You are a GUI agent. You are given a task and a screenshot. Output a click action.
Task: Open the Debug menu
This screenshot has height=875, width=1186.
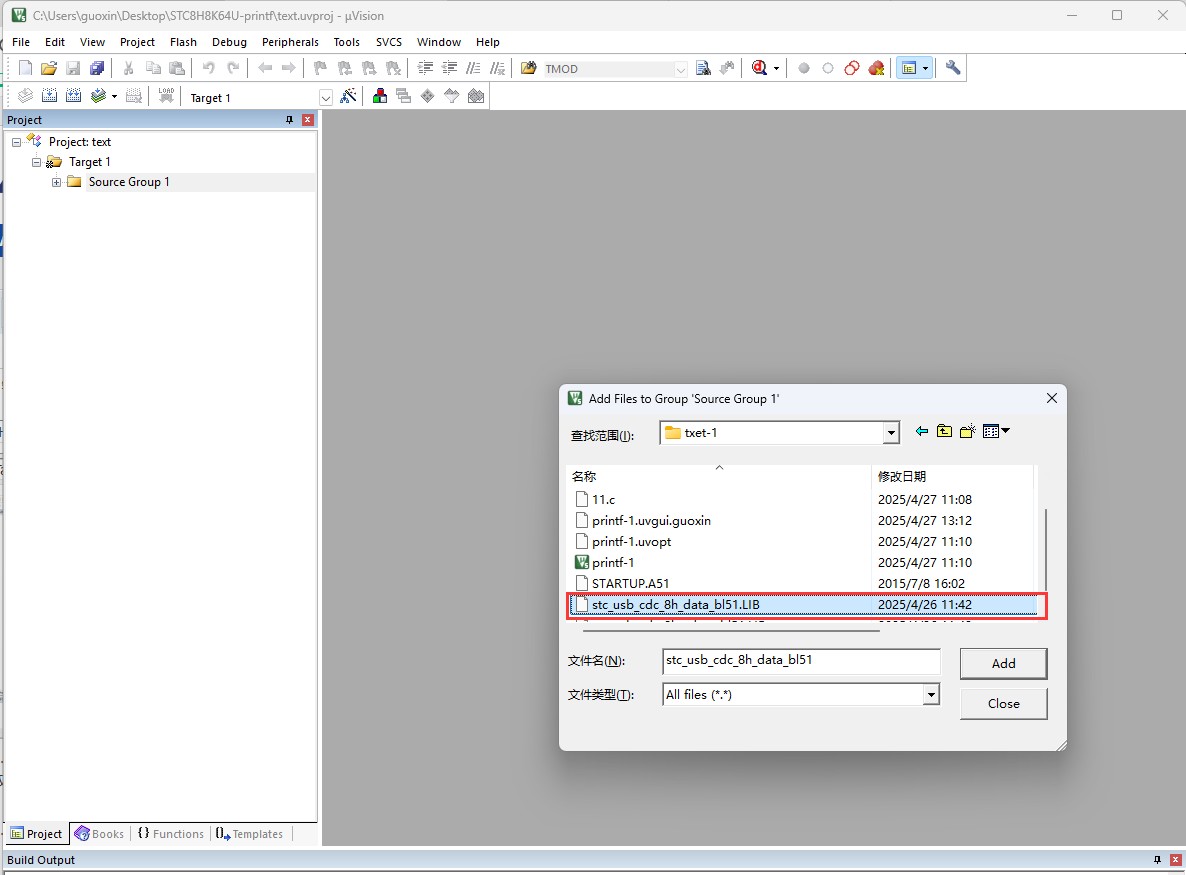click(x=229, y=42)
